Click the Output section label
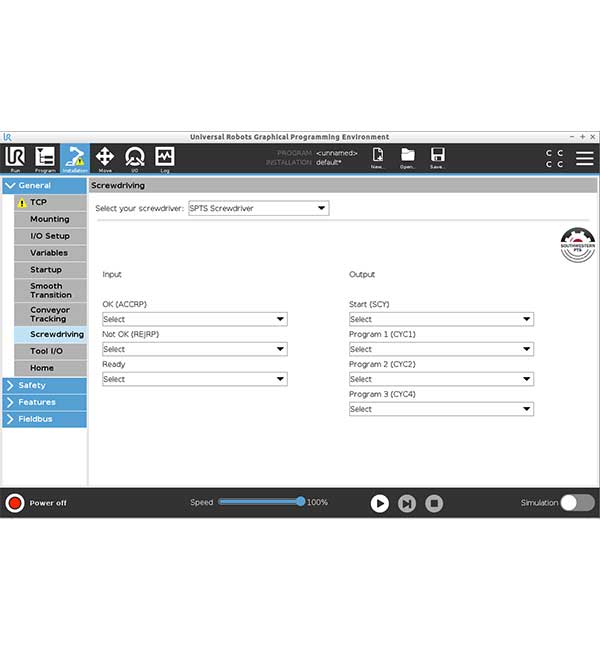This screenshot has height=650, width=600. [x=362, y=274]
